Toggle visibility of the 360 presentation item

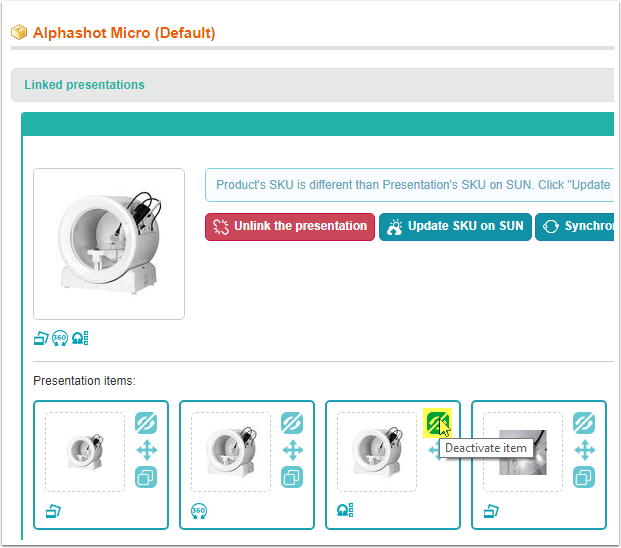click(x=292, y=423)
